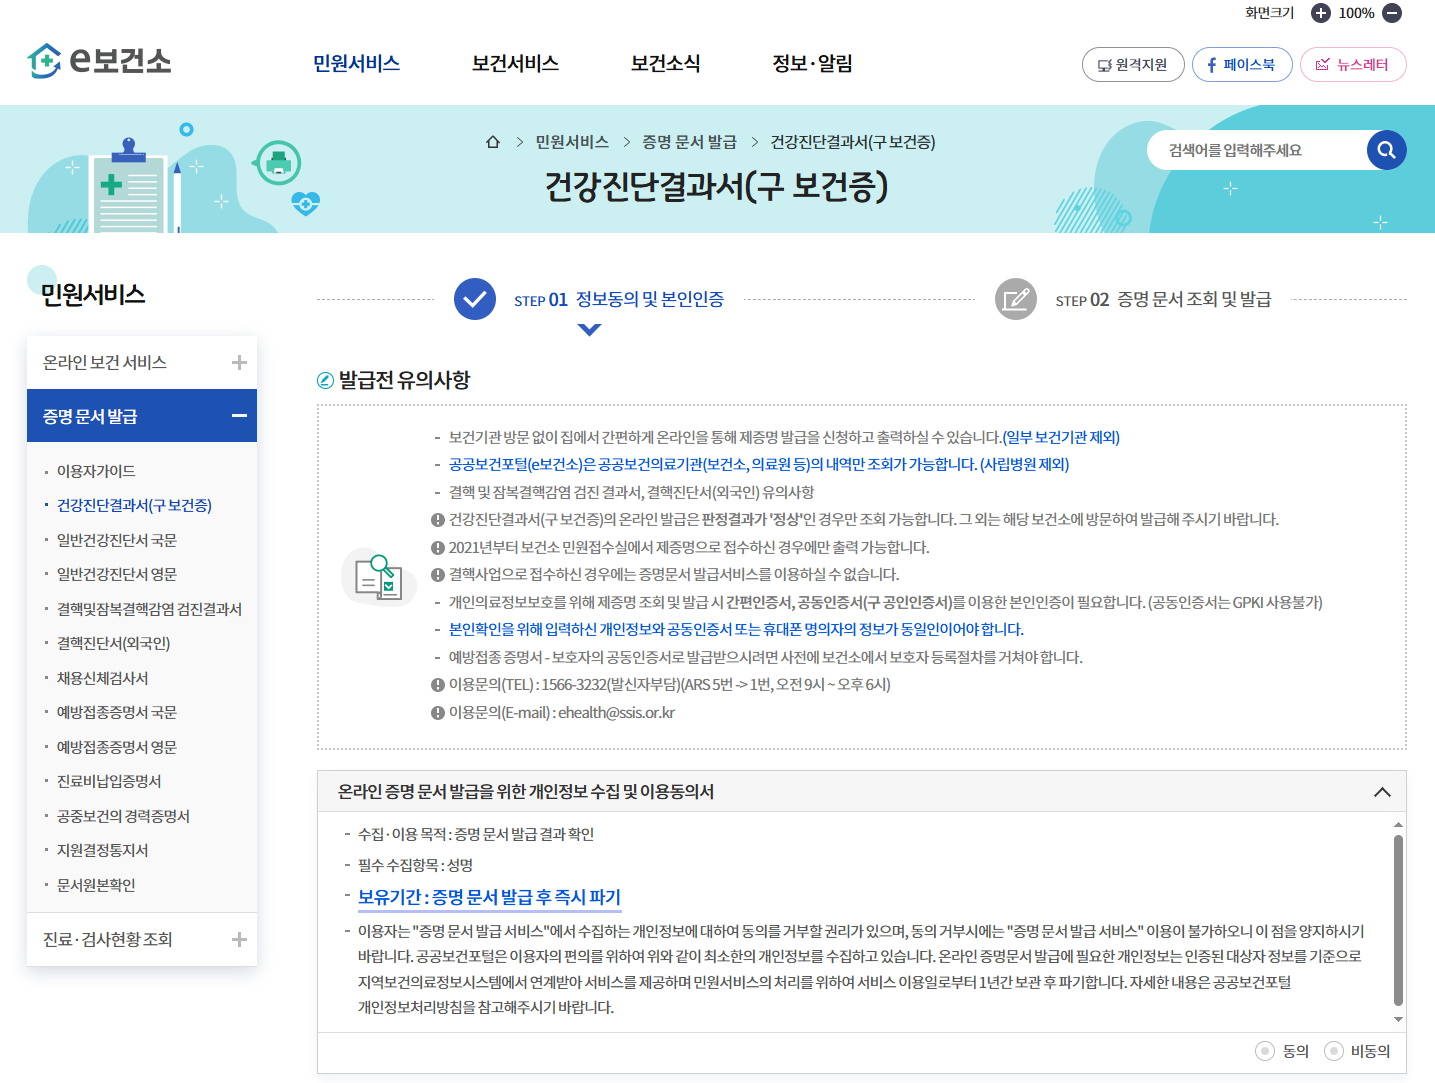Click the 100% zoom level text
The height and width of the screenshot is (1083, 1435).
(x=1356, y=13)
